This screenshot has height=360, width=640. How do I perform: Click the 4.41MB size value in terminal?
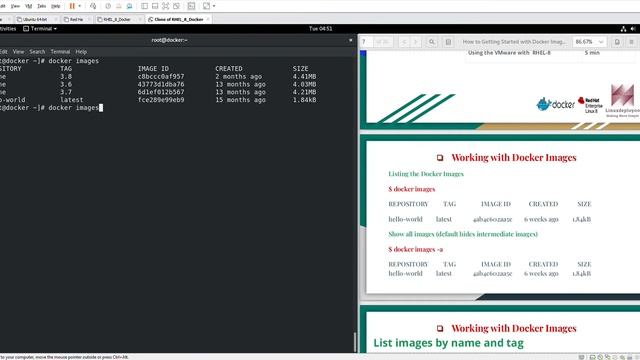[x=304, y=76]
